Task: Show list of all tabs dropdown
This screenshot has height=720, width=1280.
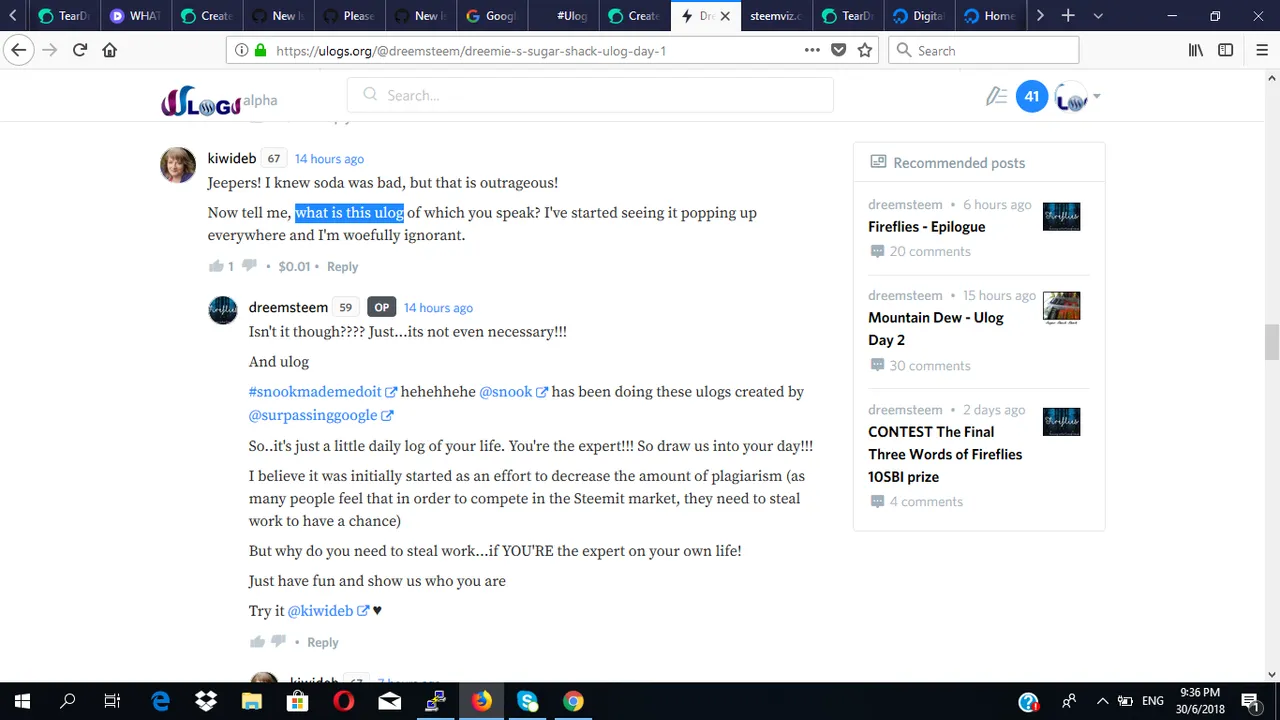Action: (1098, 16)
